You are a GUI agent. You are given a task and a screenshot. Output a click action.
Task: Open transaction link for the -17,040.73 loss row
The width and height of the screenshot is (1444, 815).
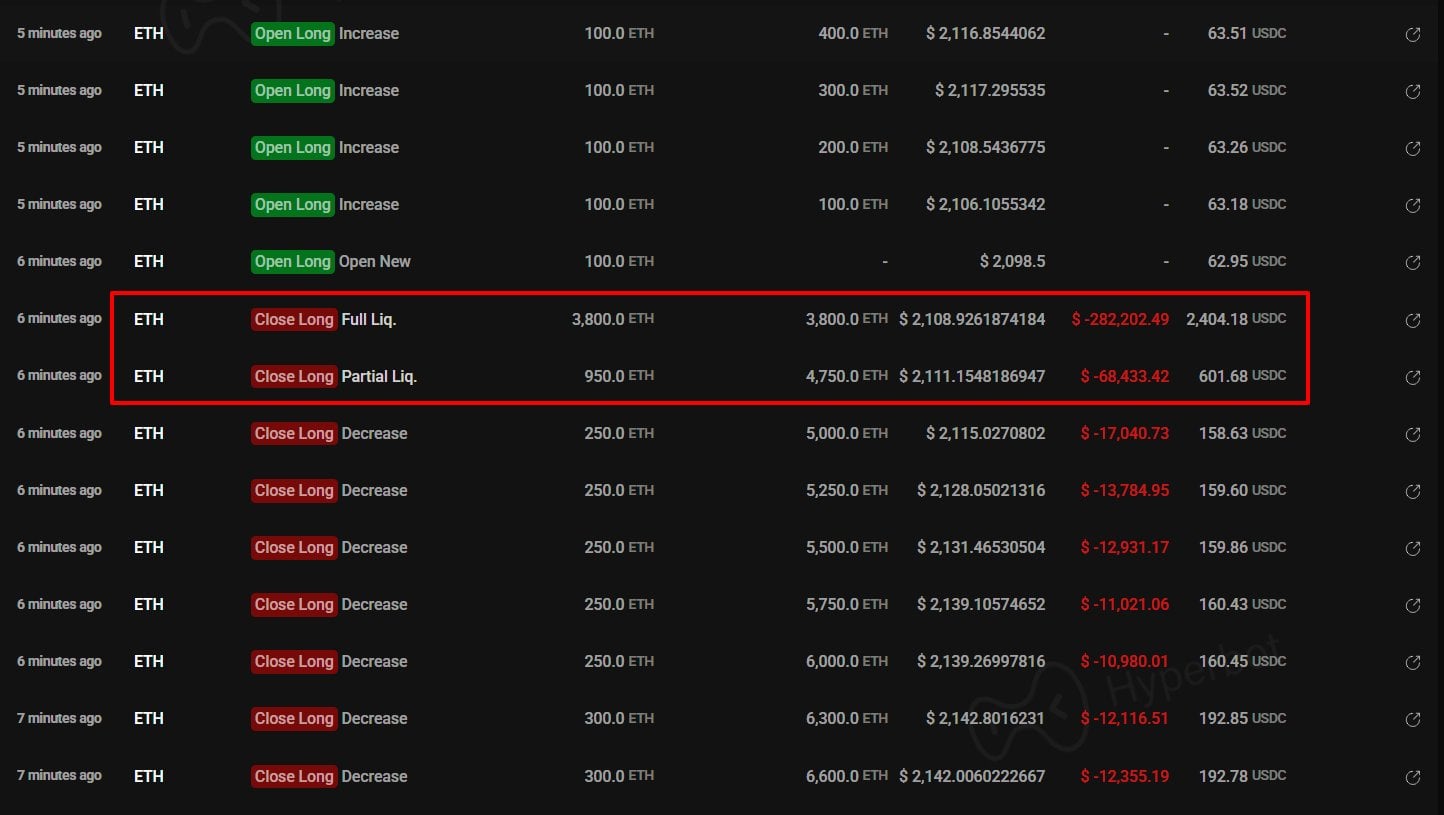click(1413, 434)
